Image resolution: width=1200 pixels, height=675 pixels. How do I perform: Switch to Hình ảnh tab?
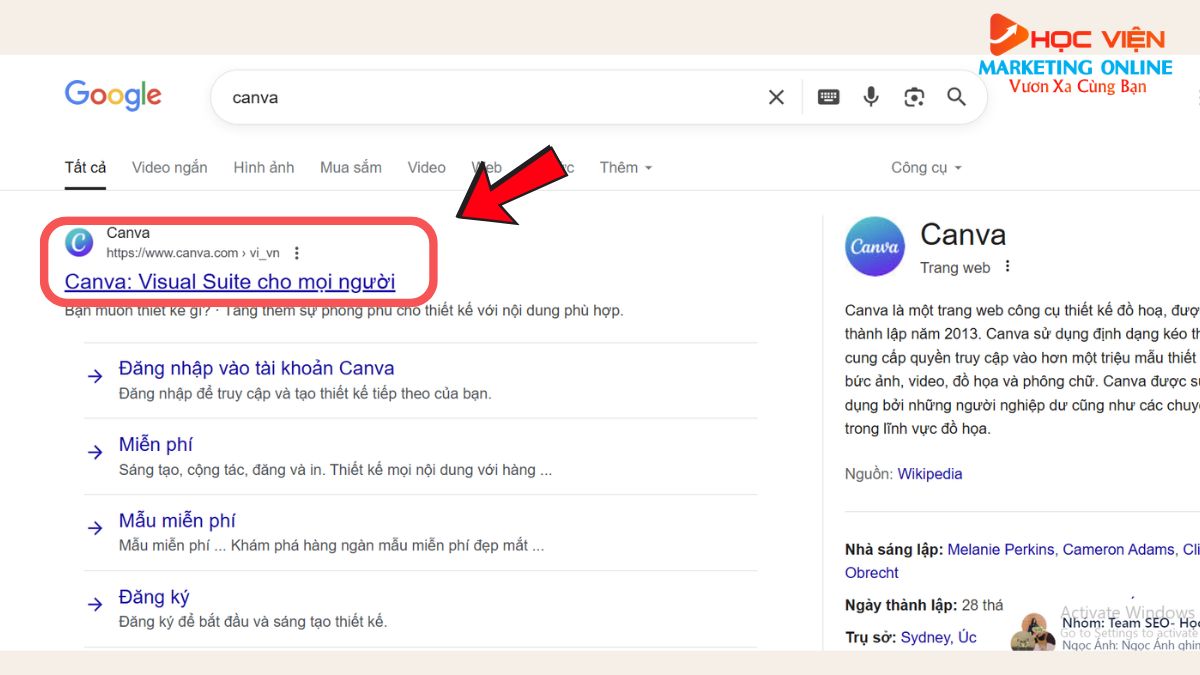tap(264, 167)
